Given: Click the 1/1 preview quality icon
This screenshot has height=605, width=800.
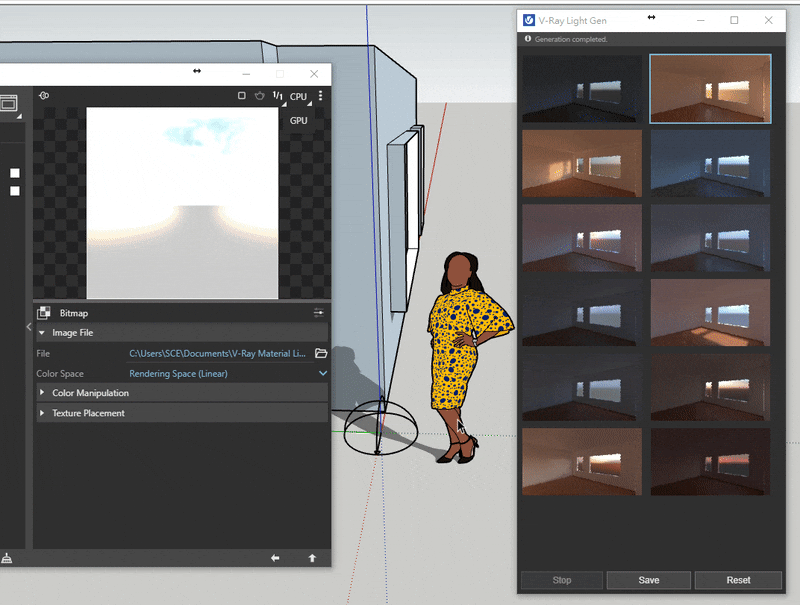Looking at the screenshot, I should (278, 95).
